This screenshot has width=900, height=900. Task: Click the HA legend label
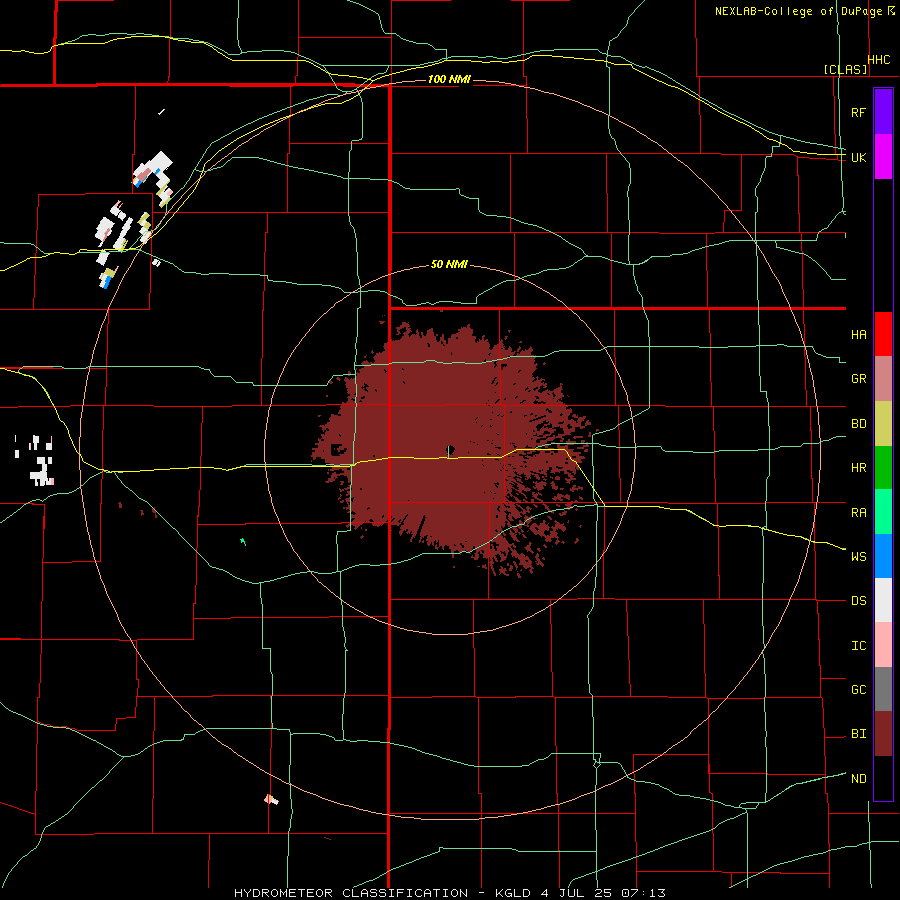point(858,334)
